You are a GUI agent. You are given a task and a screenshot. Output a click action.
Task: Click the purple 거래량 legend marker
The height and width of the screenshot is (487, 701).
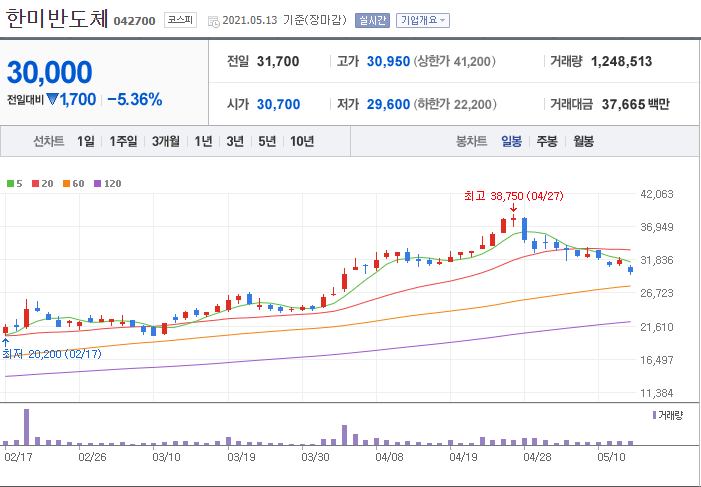click(x=655, y=415)
